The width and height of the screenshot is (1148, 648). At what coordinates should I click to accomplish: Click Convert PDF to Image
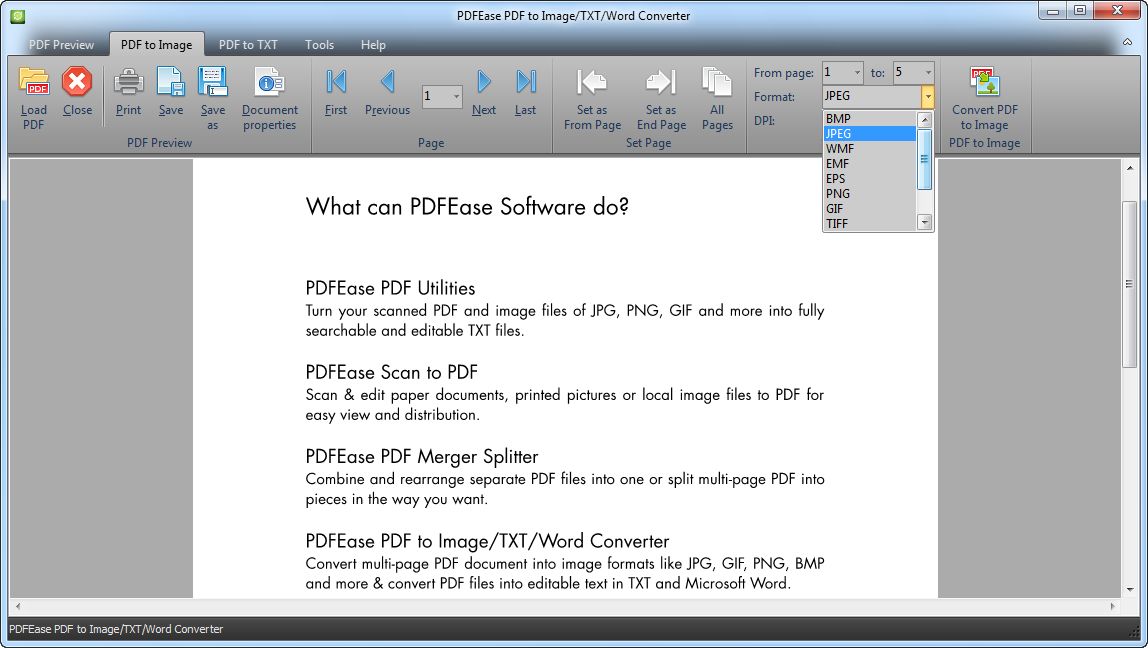(x=985, y=81)
